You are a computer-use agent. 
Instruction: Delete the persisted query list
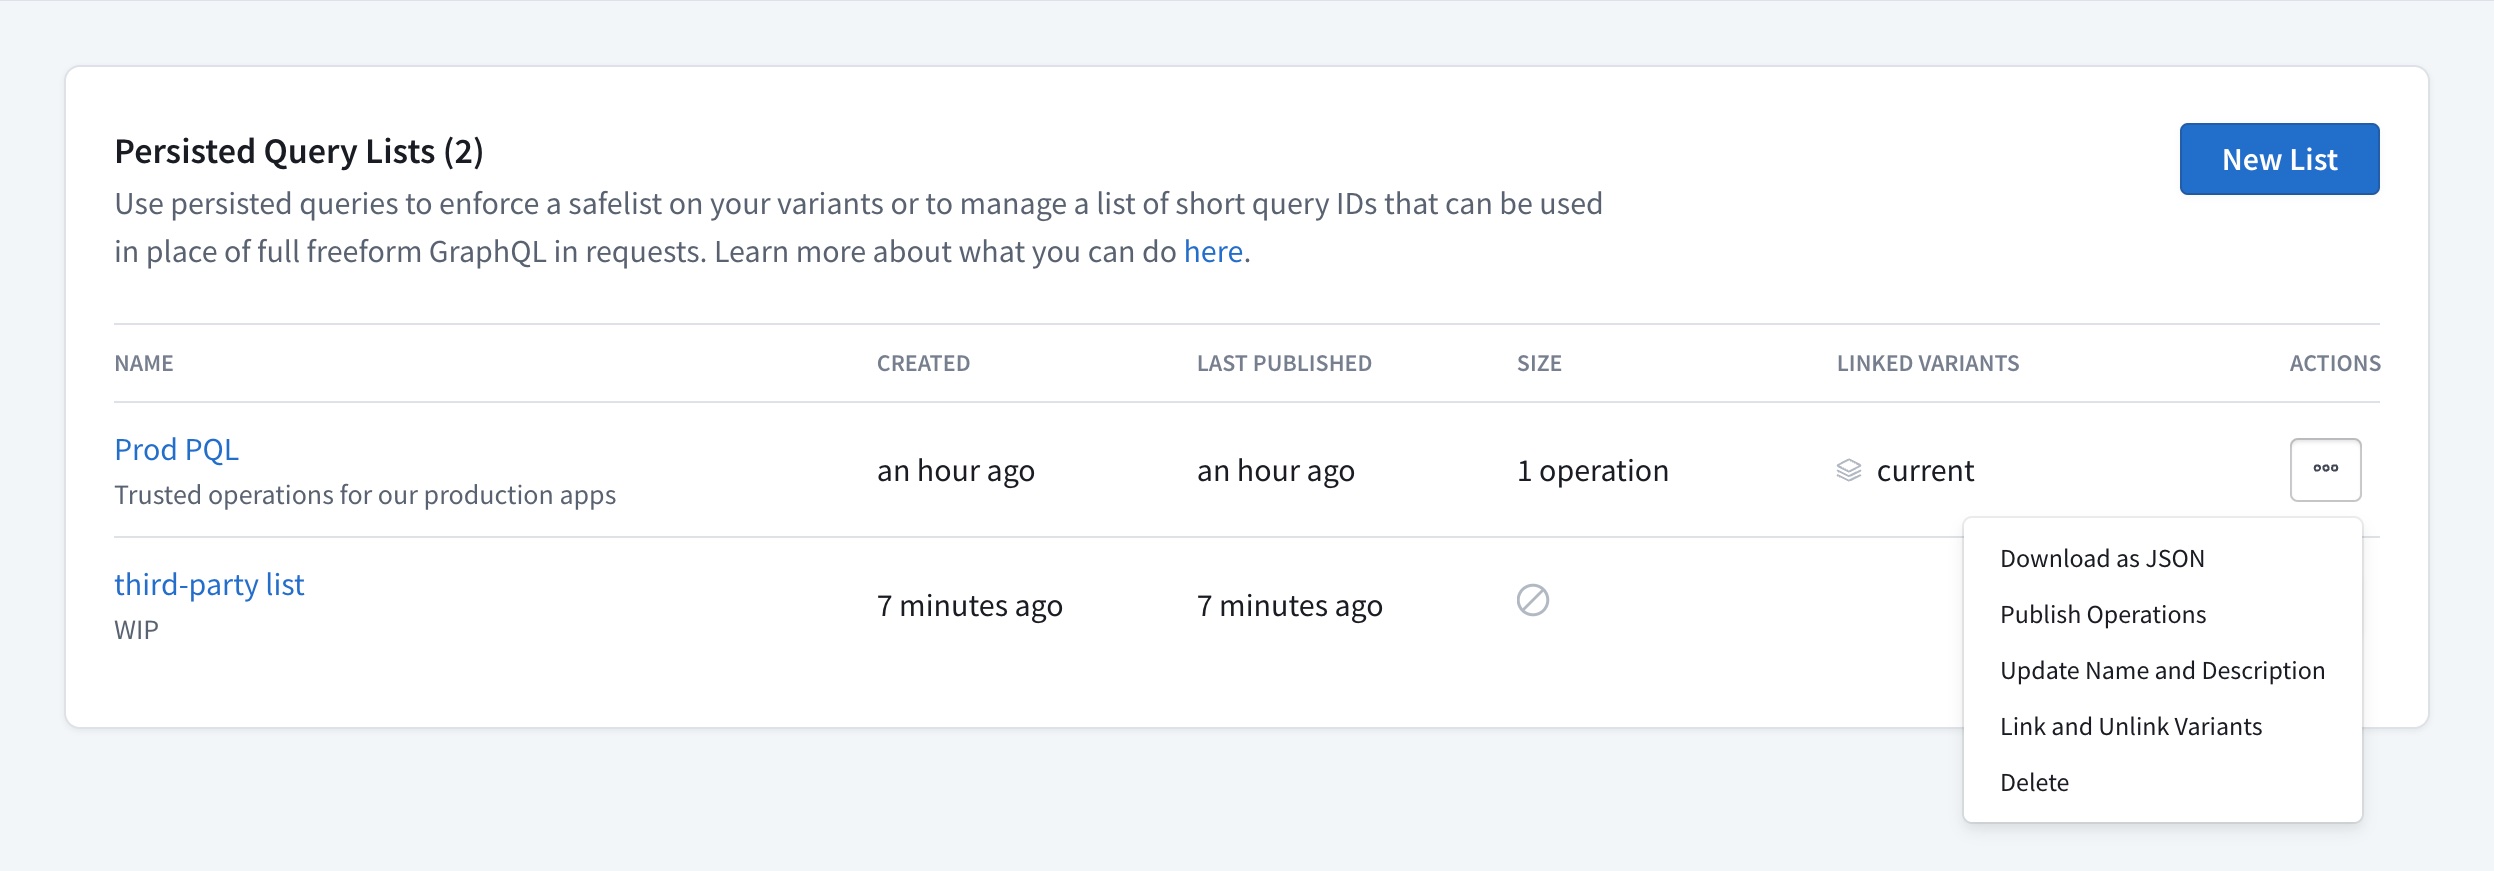pos(2035,782)
